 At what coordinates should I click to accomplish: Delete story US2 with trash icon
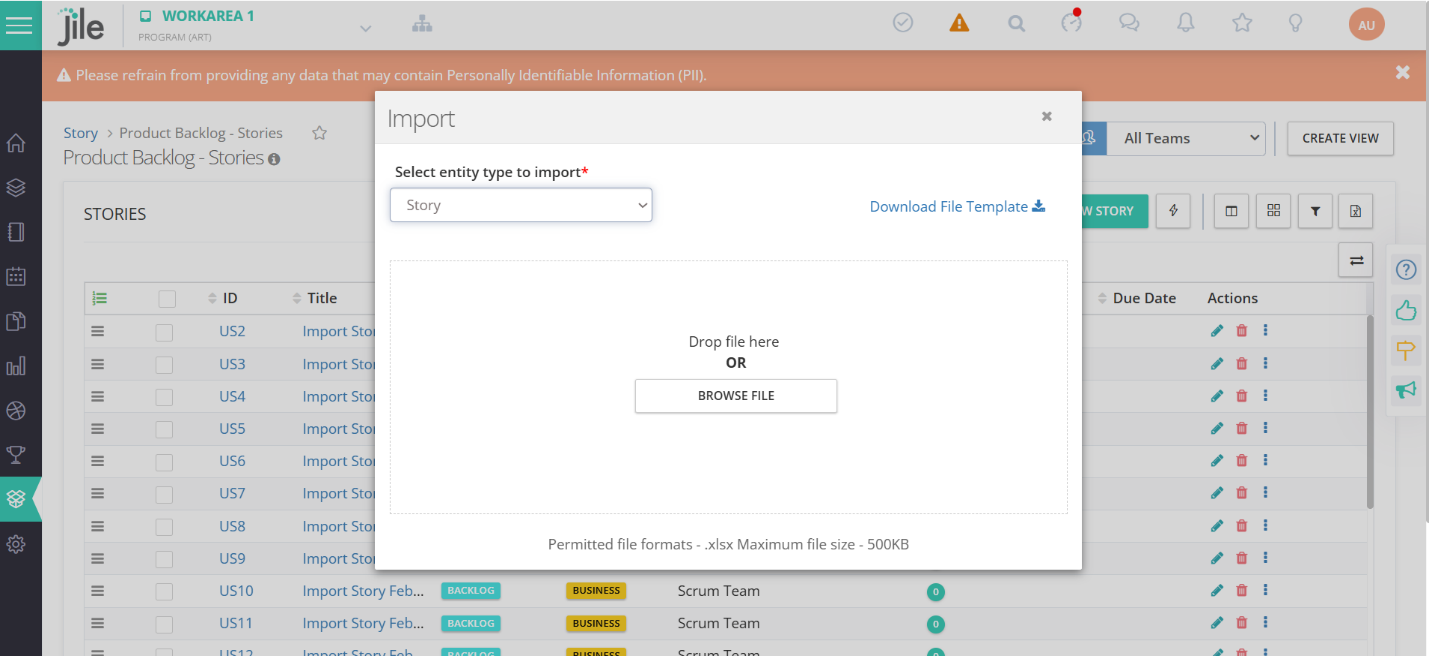[x=1241, y=331]
